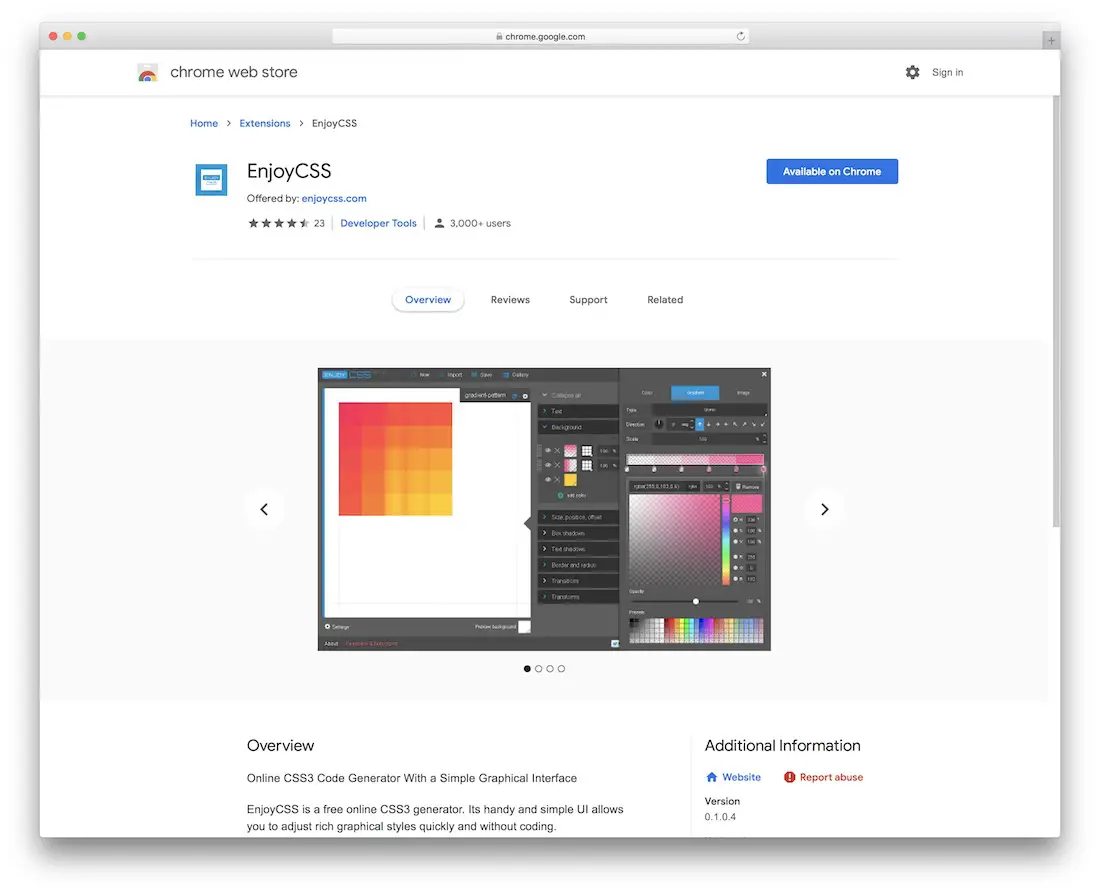This screenshot has width=1100, height=894.
Task: Select the first carousel dot indicator
Action: tap(528, 668)
